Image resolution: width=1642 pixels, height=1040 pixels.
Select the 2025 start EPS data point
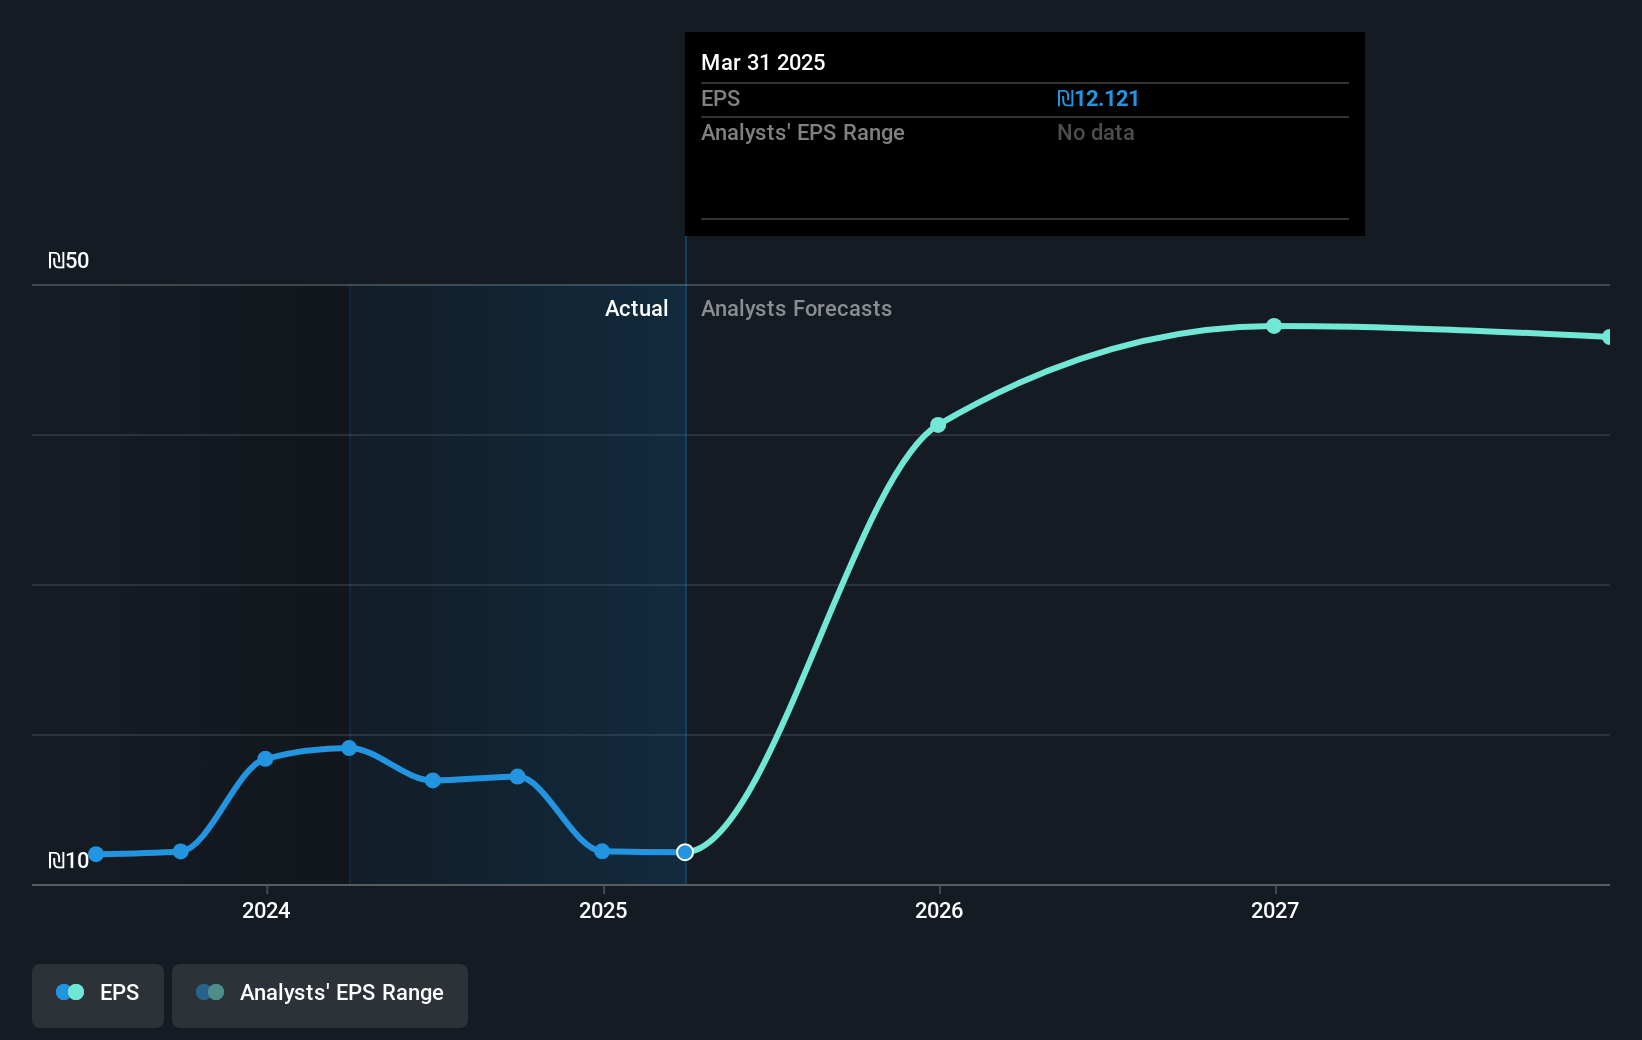coord(602,851)
